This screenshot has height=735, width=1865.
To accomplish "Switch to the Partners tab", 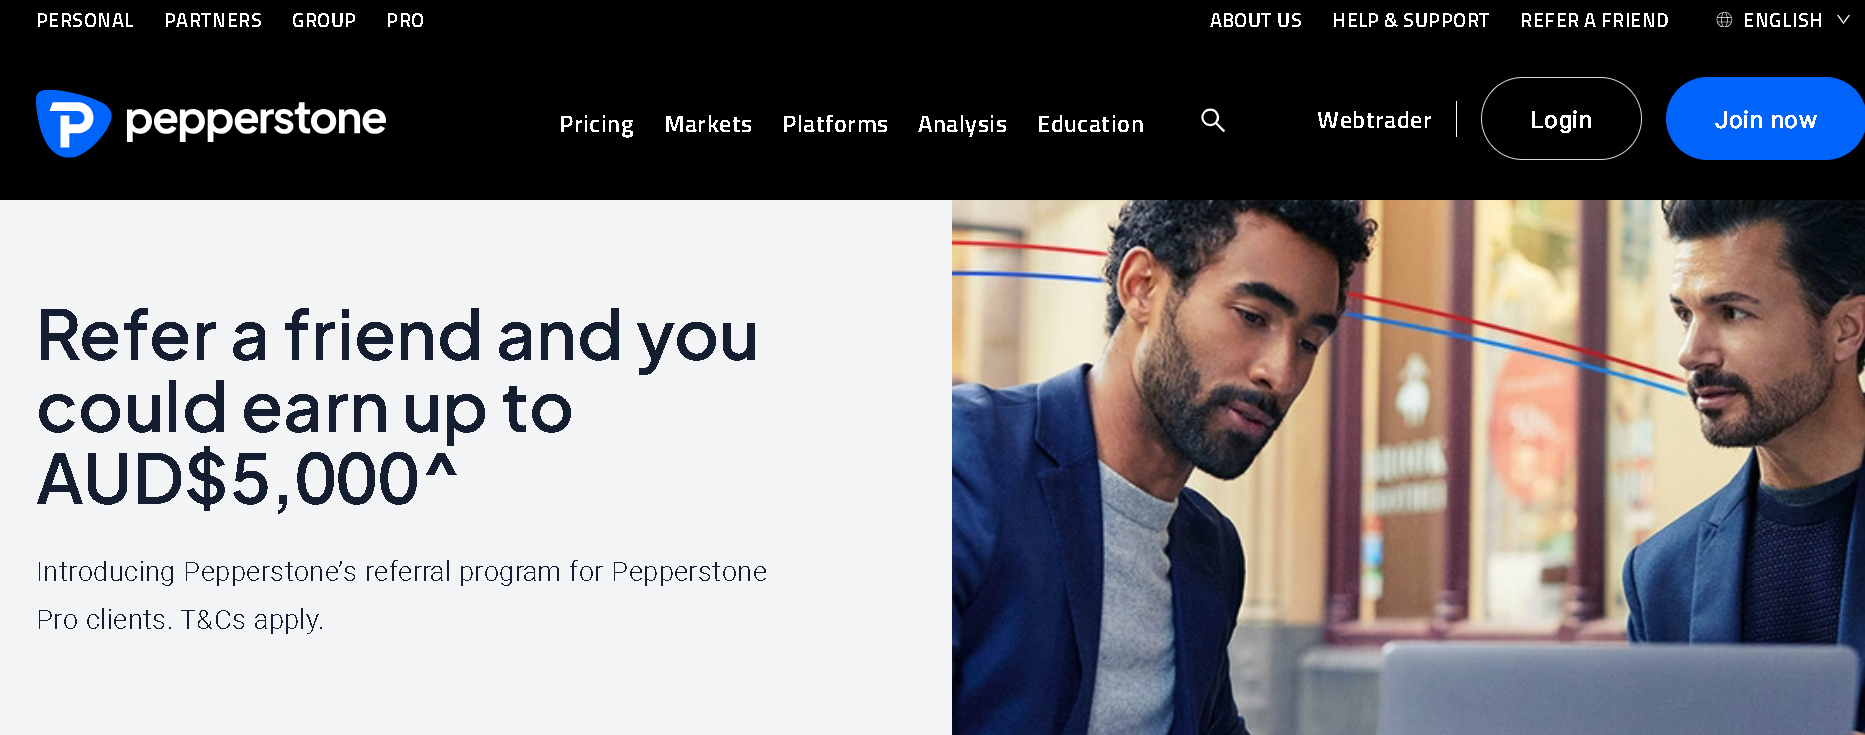I will 213,20.
